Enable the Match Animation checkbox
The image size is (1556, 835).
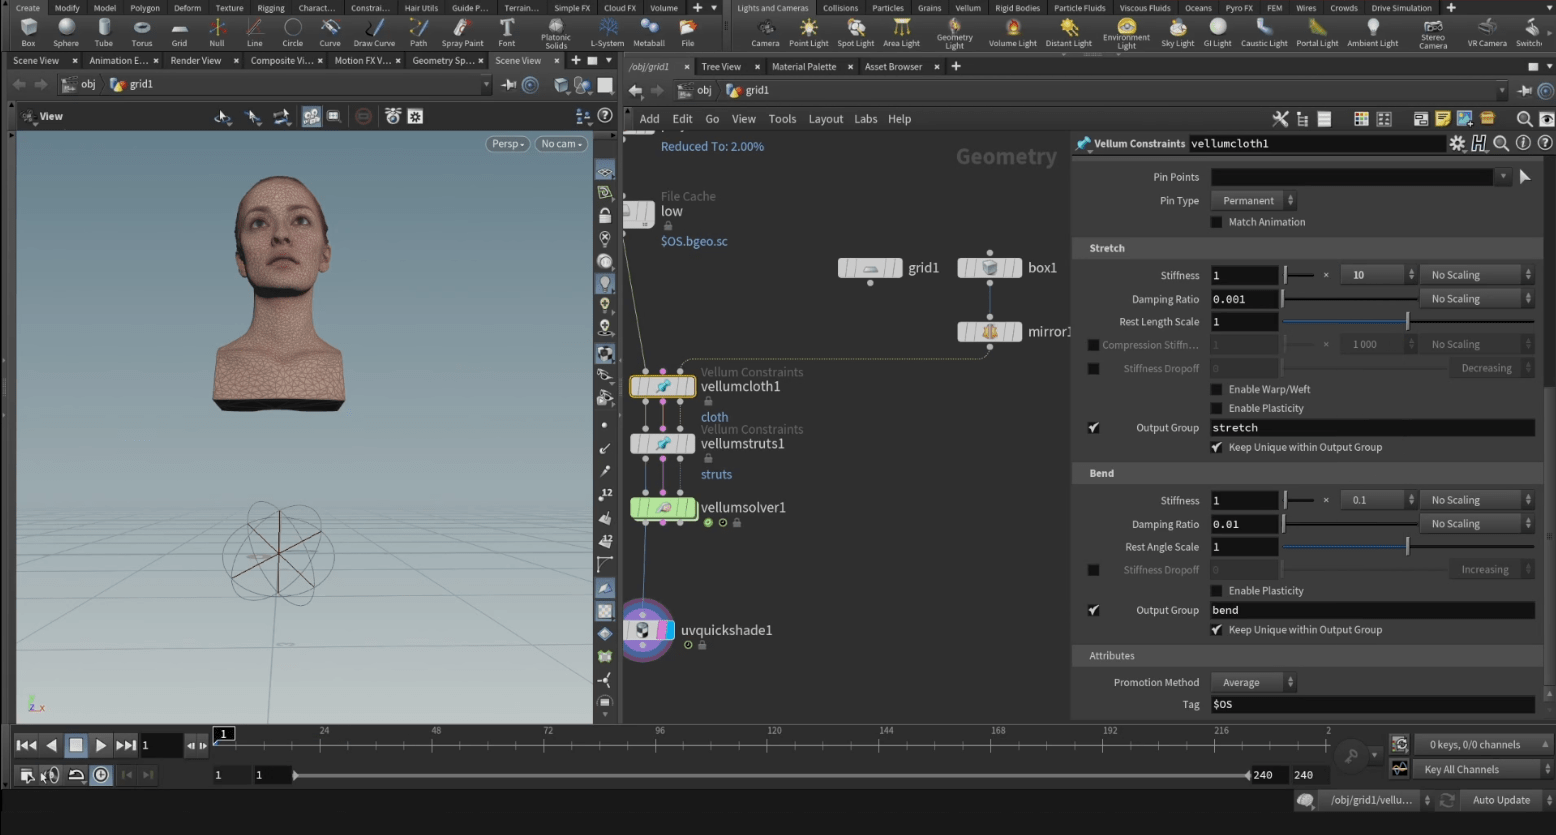[1216, 222]
